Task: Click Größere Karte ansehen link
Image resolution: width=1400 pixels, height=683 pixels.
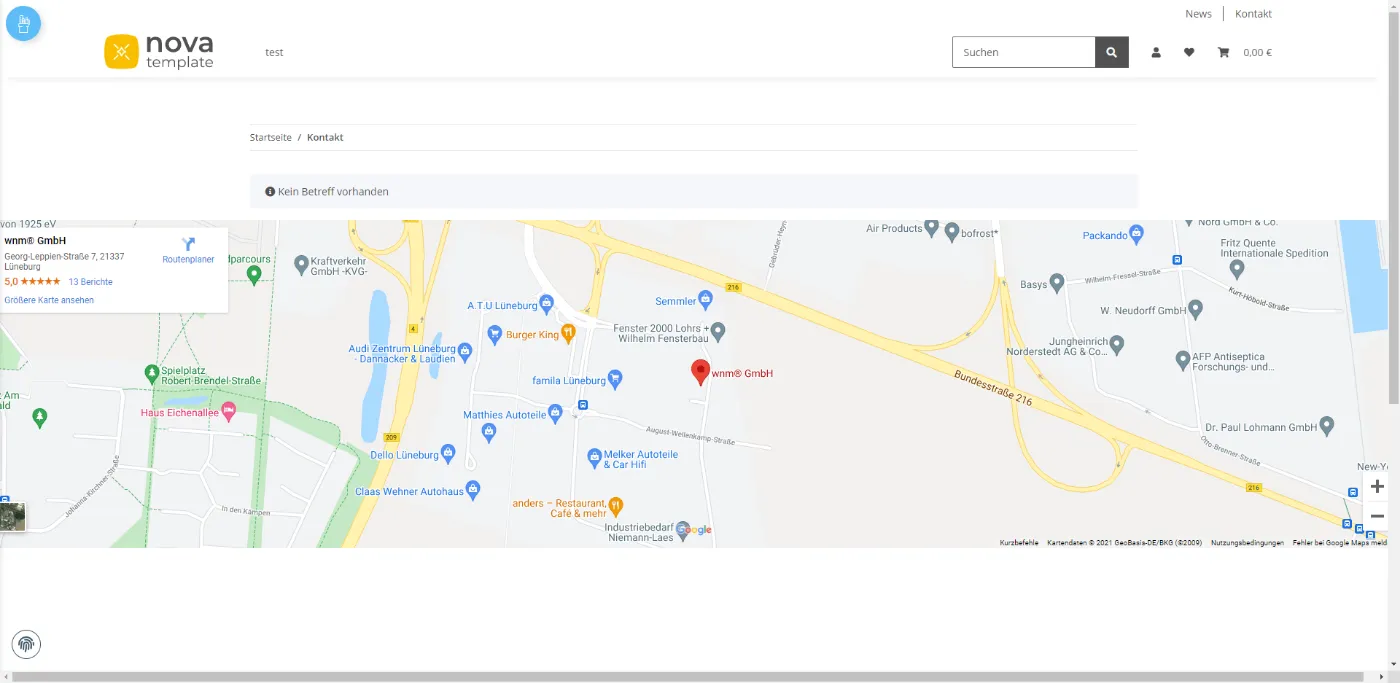Action: pos(49,300)
